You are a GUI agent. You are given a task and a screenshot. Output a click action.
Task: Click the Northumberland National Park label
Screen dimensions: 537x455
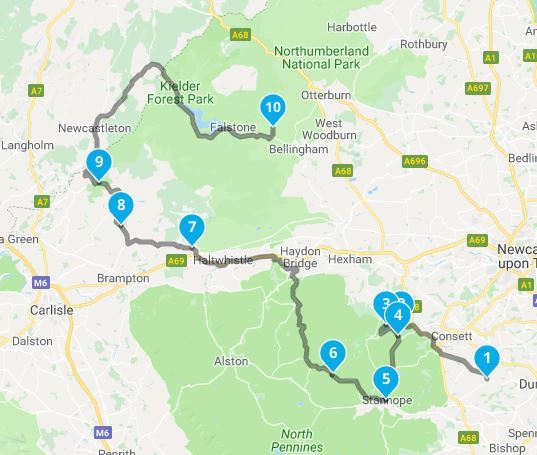[322, 58]
